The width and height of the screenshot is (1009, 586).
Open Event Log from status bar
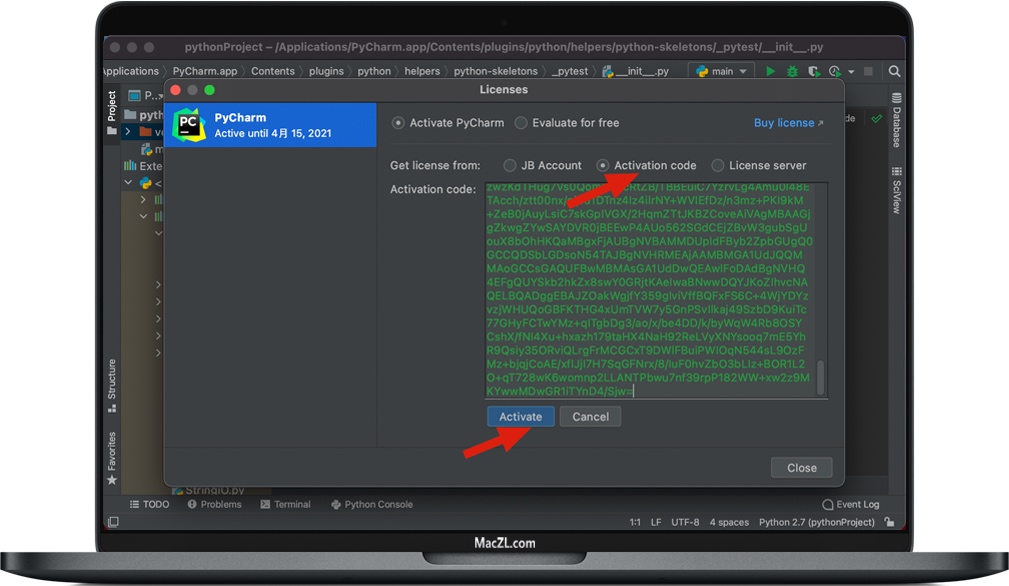(x=851, y=504)
